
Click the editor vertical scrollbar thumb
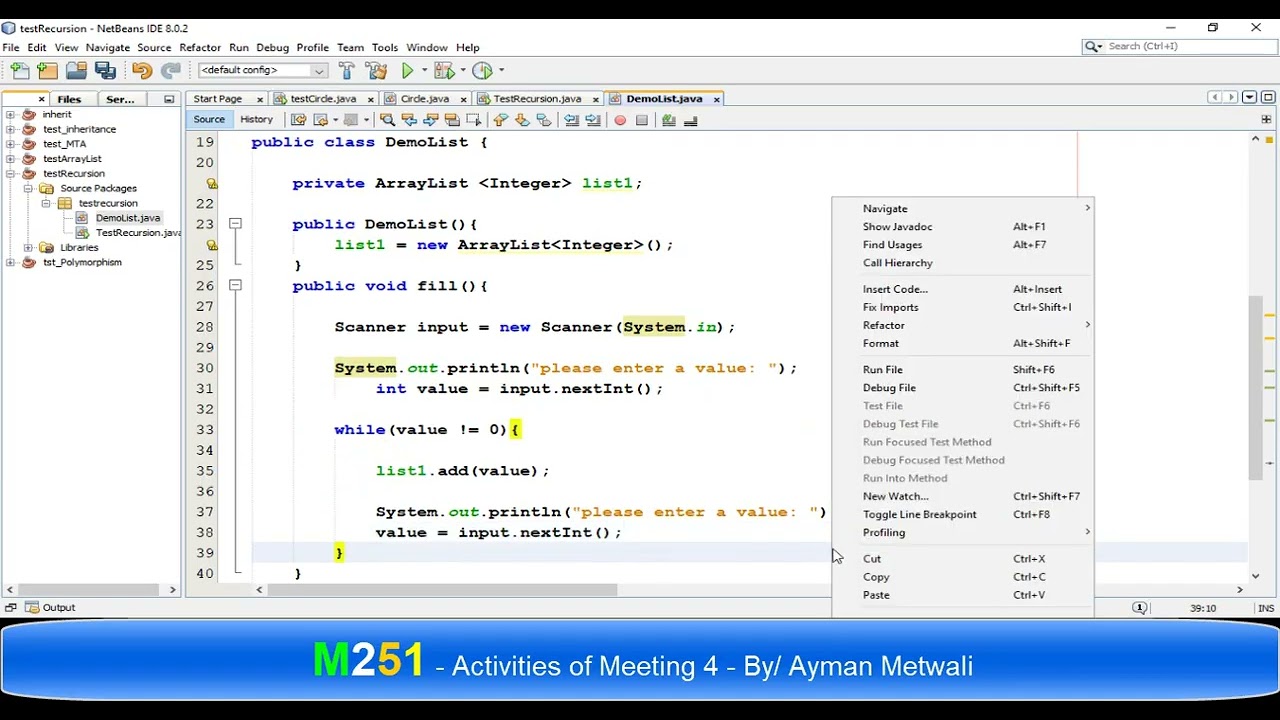coord(1255,388)
